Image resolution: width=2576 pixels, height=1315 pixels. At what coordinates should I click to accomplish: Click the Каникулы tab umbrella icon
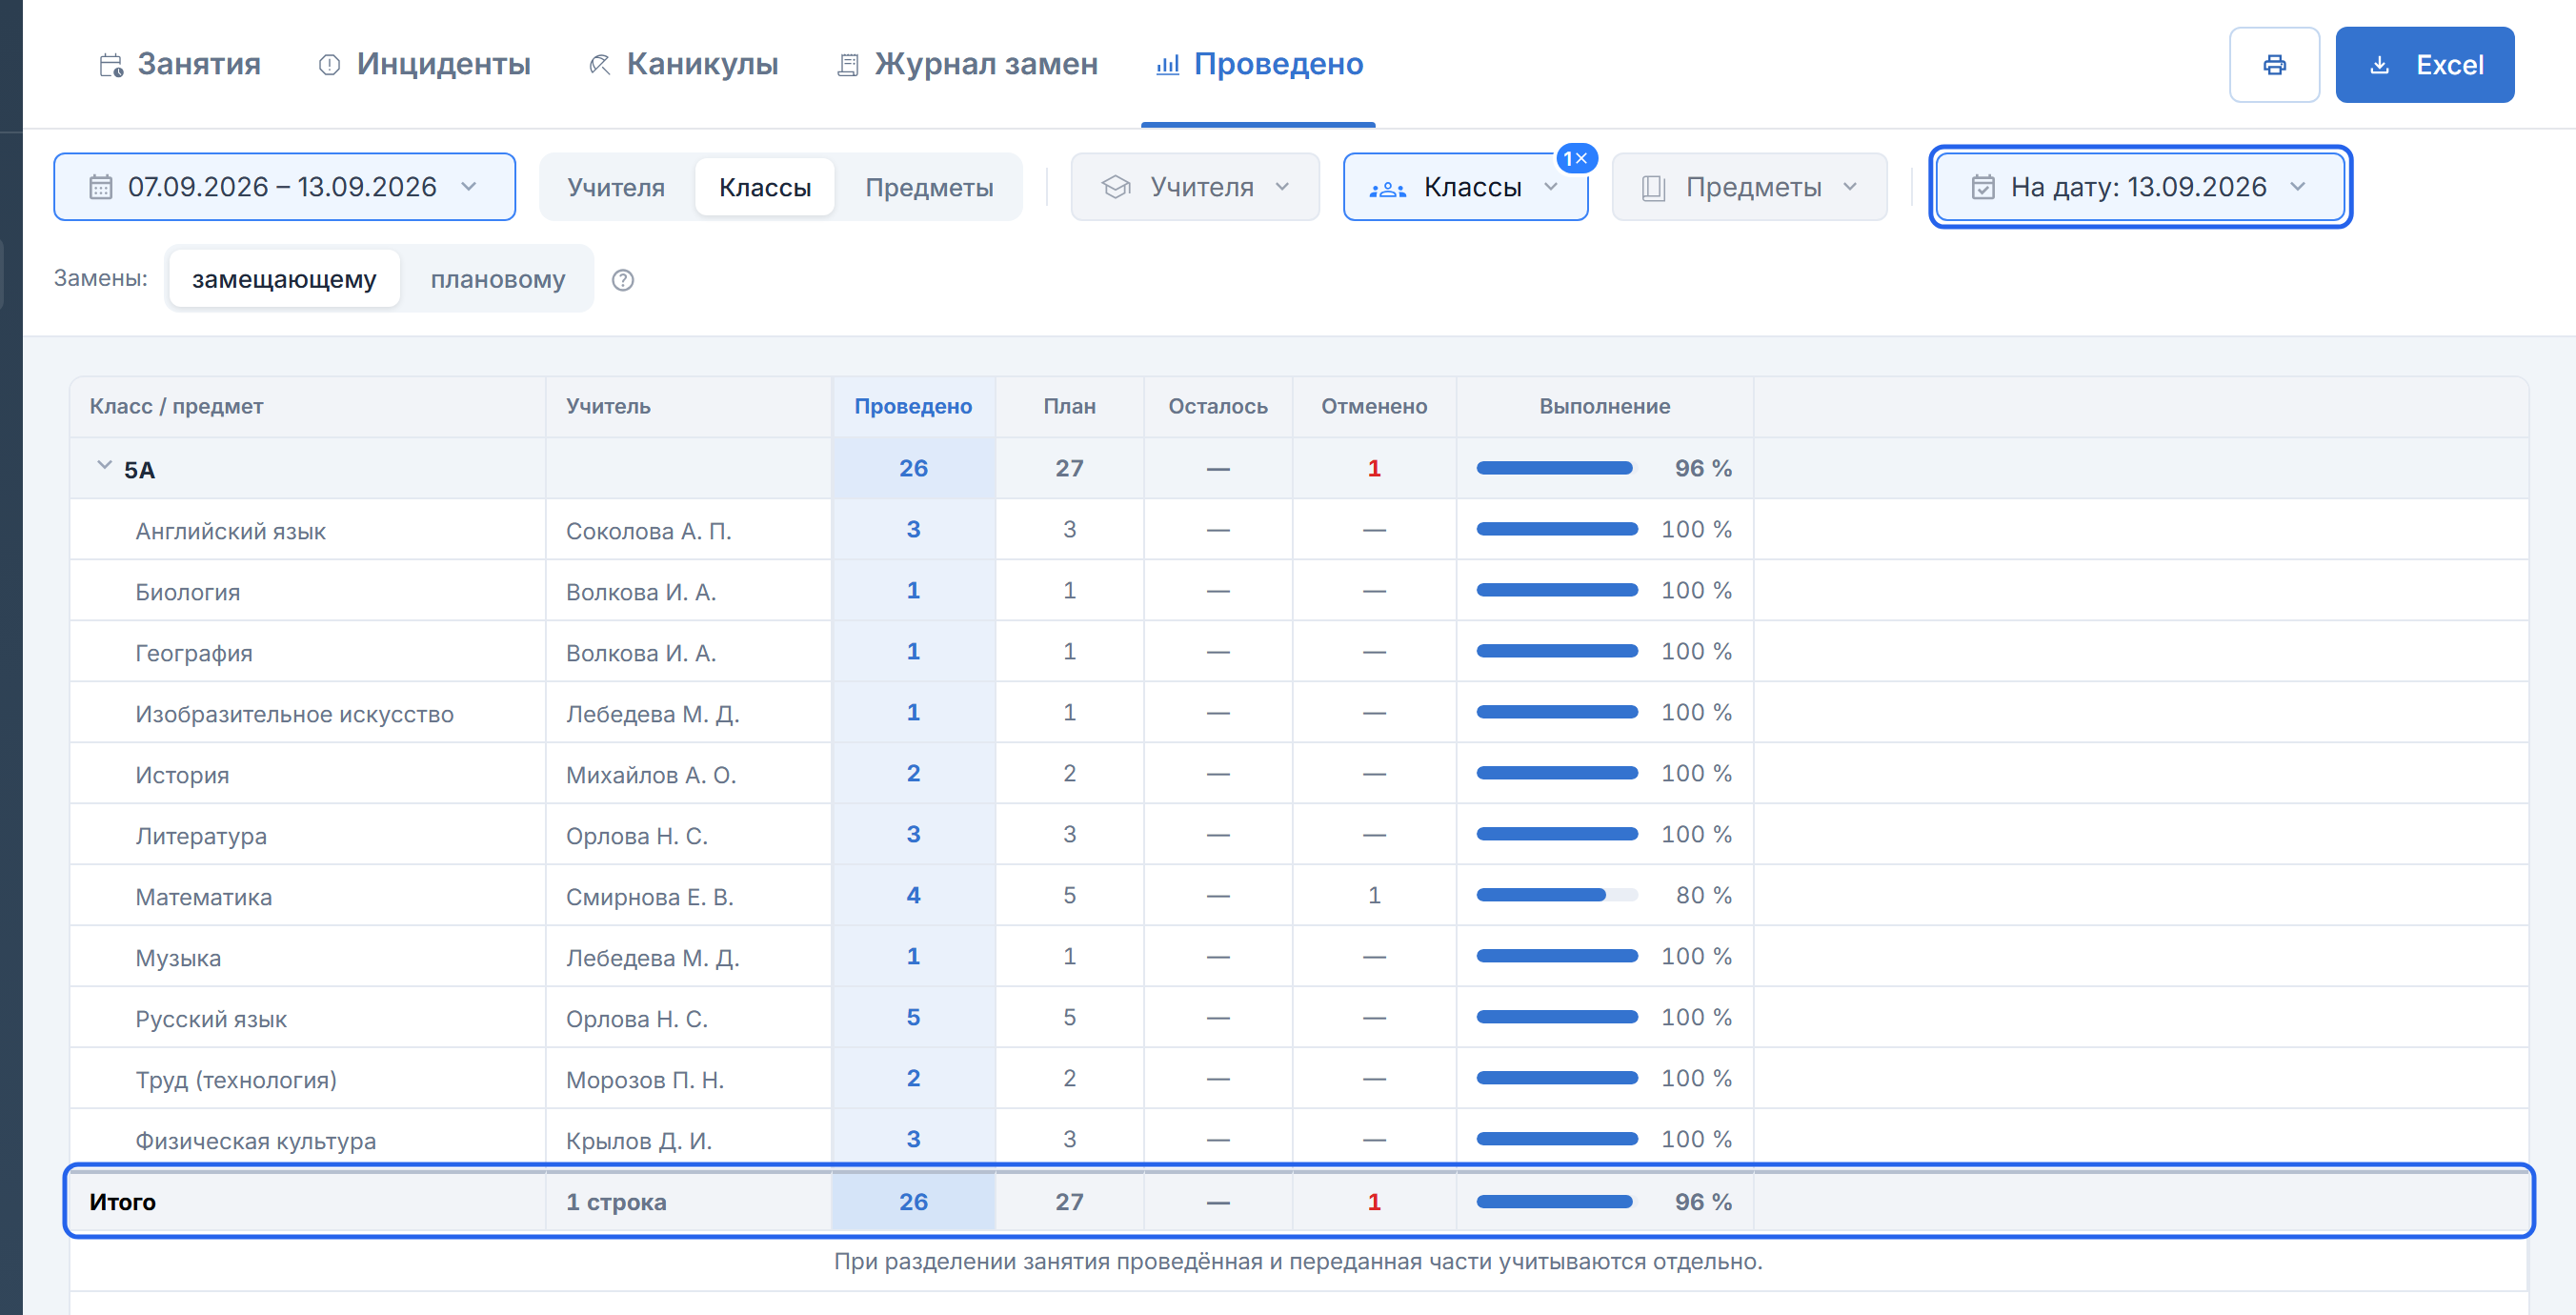pos(599,65)
